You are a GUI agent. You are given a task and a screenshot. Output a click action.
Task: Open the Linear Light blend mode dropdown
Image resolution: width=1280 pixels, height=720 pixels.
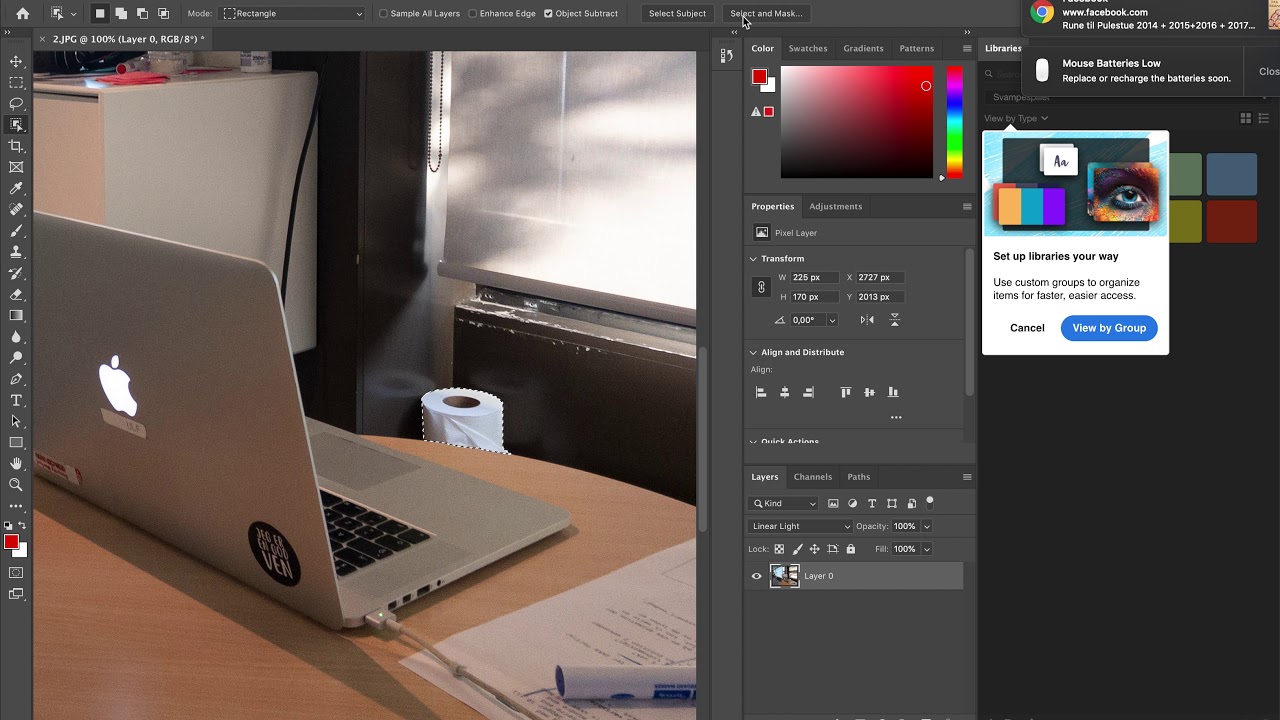click(x=800, y=526)
